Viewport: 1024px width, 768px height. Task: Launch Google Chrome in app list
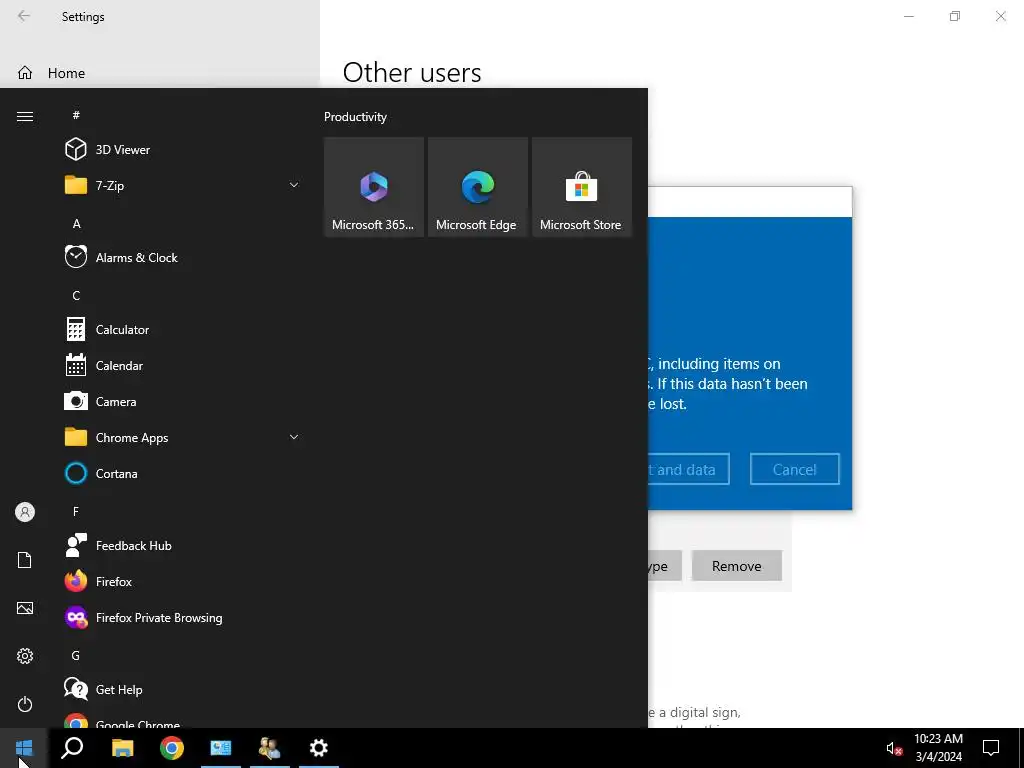(x=183, y=720)
